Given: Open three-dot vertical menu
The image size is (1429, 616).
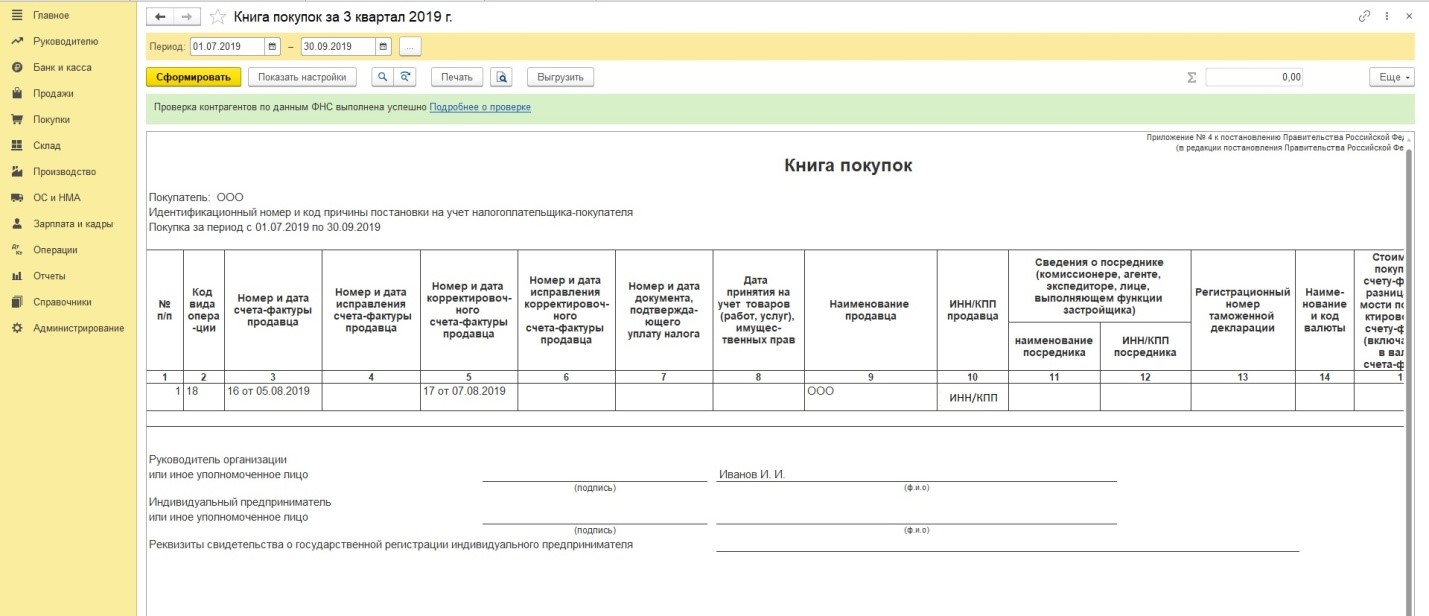Looking at the screenshot, I should click(x=1388, y=17).
